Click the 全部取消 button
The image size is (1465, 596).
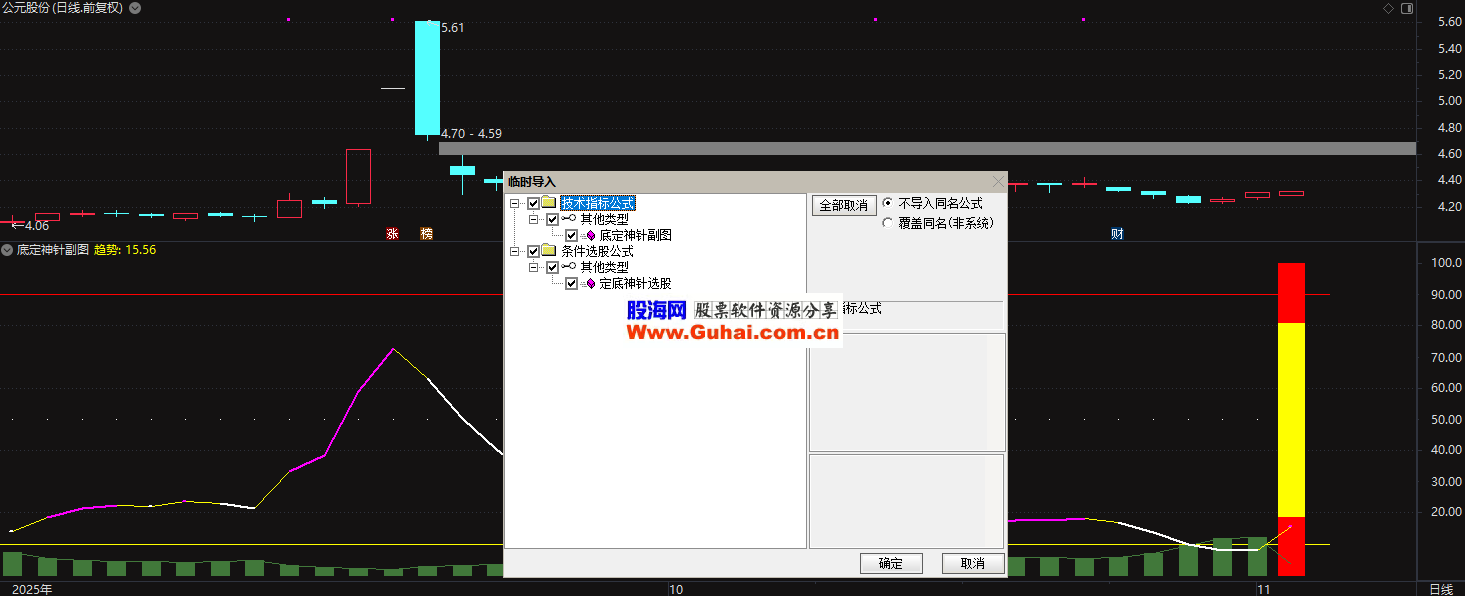[x=843, y=204]
